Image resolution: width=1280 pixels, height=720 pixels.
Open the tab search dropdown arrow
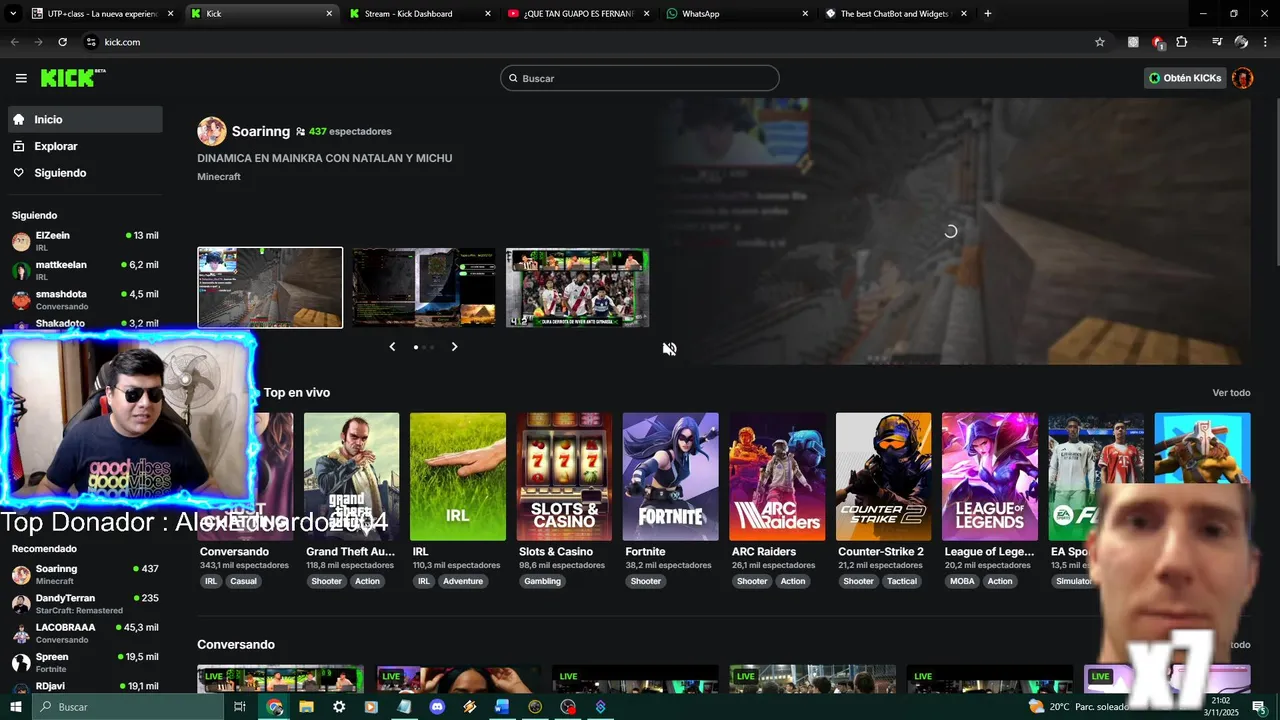(12, 14)
